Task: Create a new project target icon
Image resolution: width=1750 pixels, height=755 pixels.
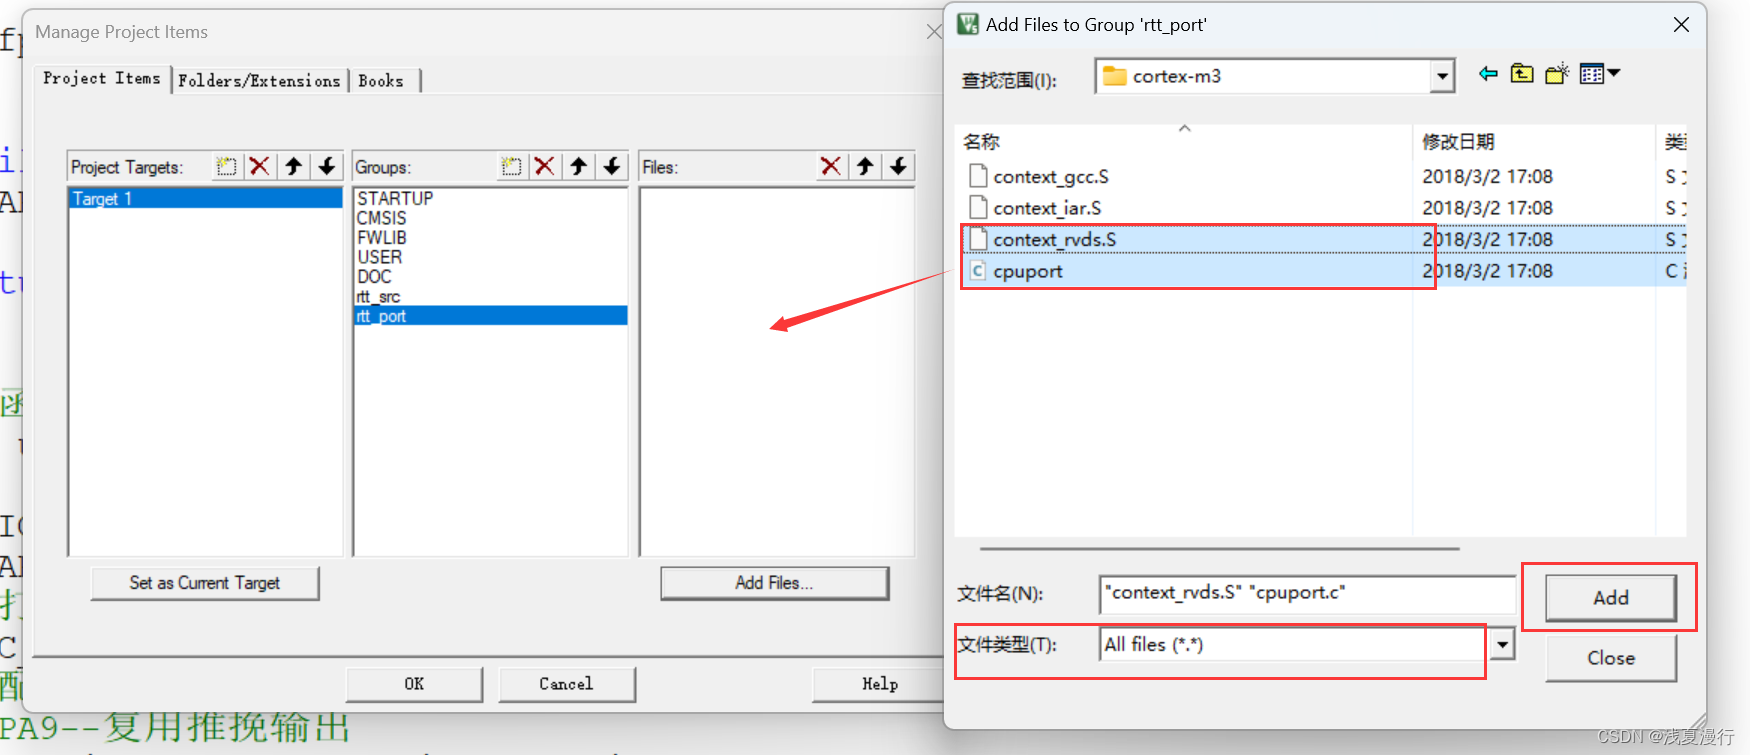Action: (227, 167)
